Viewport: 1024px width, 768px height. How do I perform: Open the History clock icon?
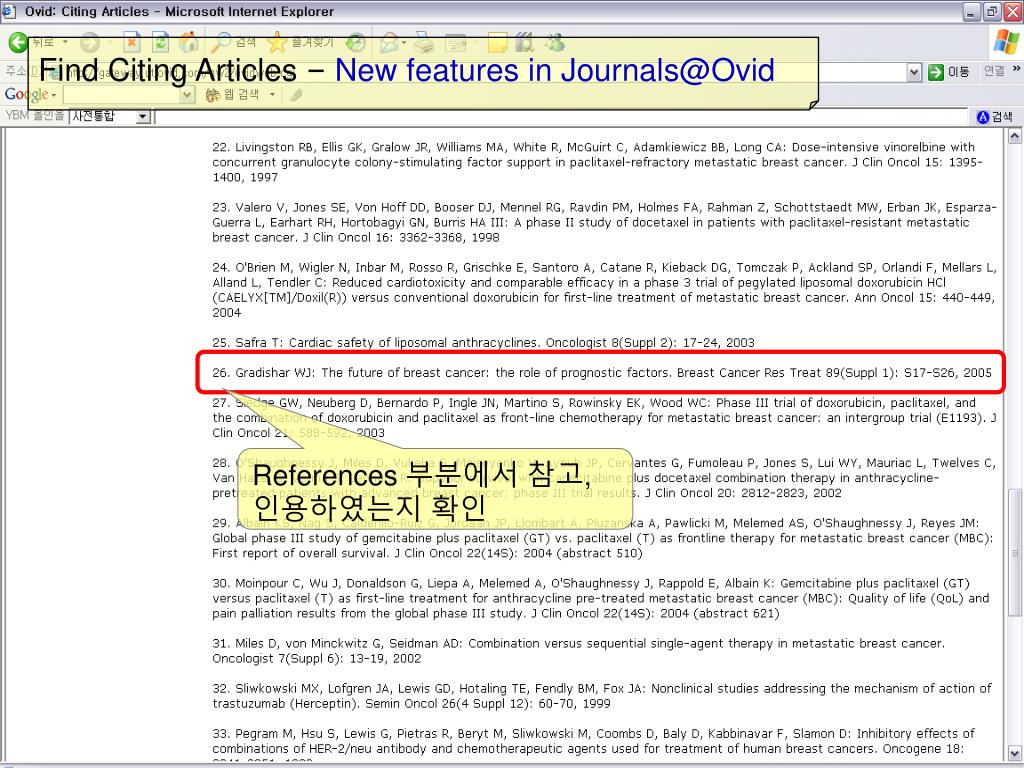355,42
